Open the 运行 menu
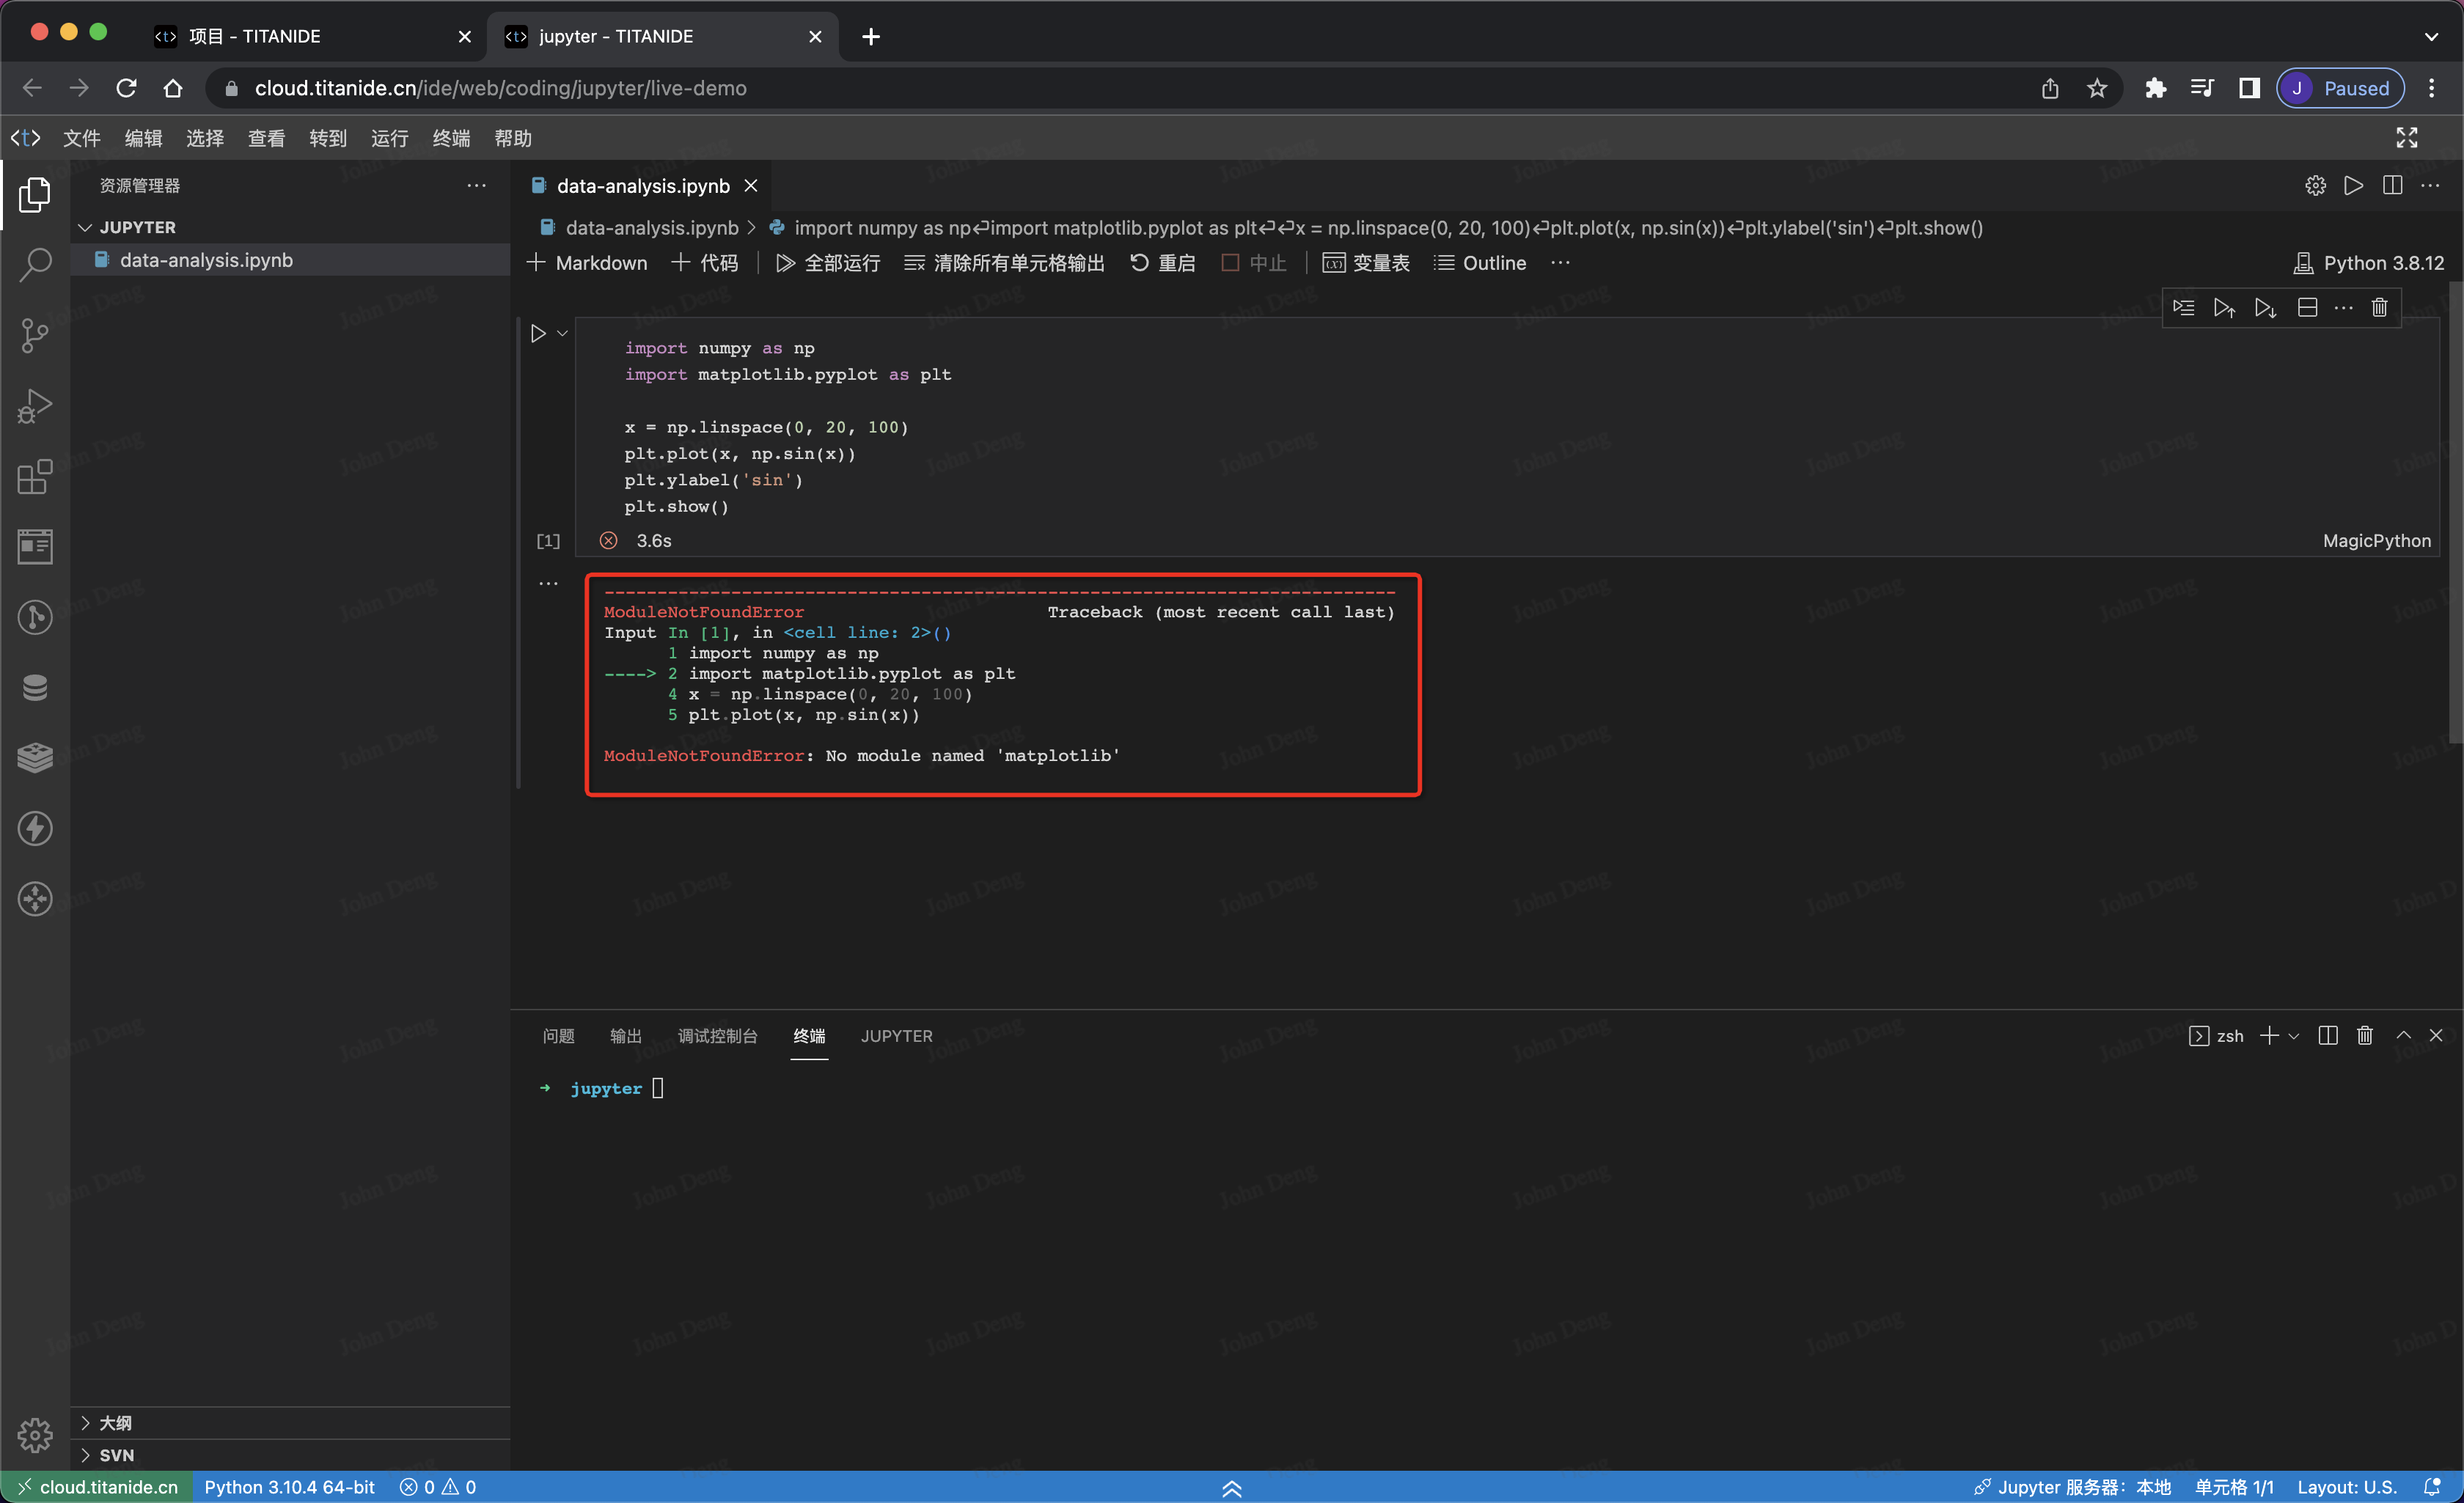Viewport: 2464px width, 1503px height. 389,138
